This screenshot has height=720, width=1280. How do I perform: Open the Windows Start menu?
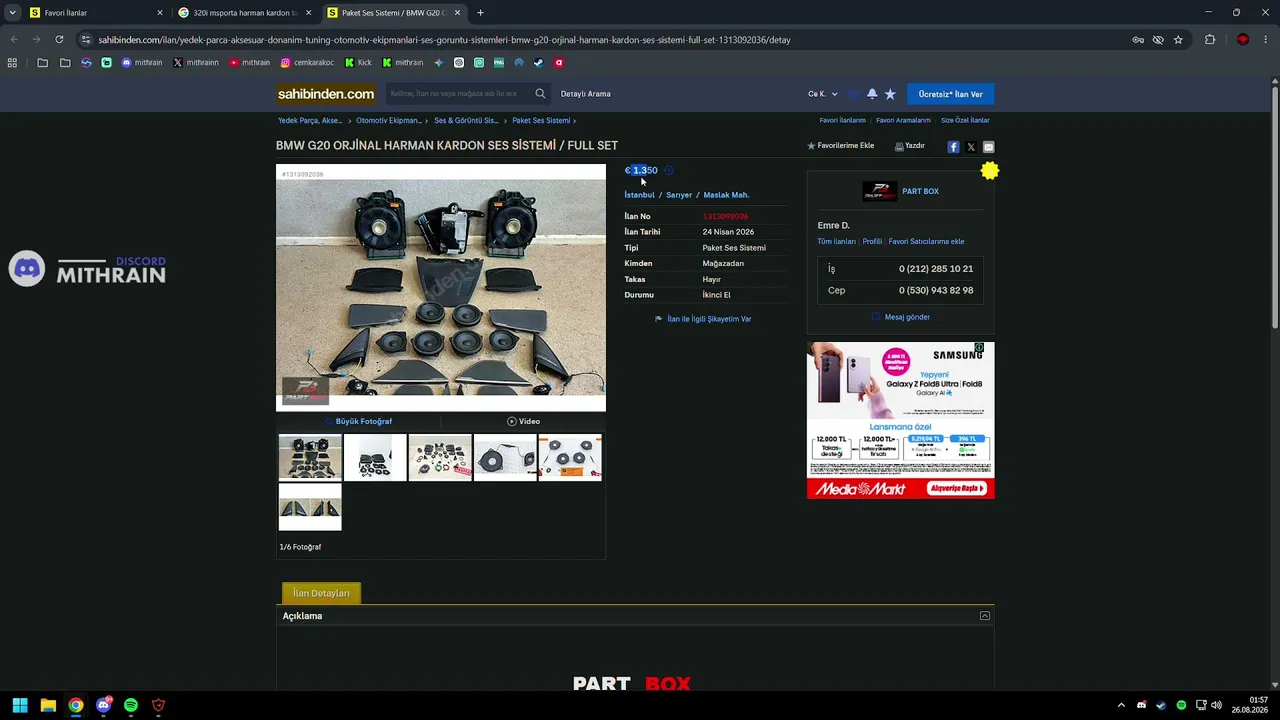pyautogui.click(x=20, y=705)
